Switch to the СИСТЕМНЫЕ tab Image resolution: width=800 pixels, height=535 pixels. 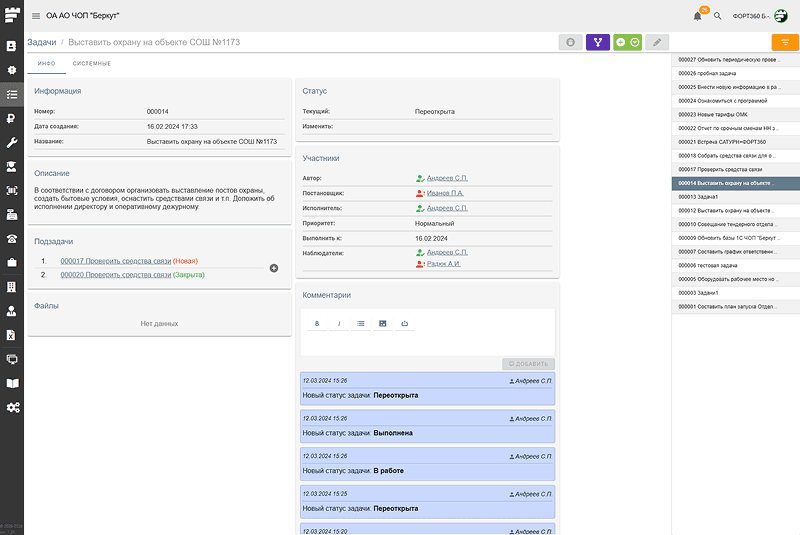(x=92, y=64)
